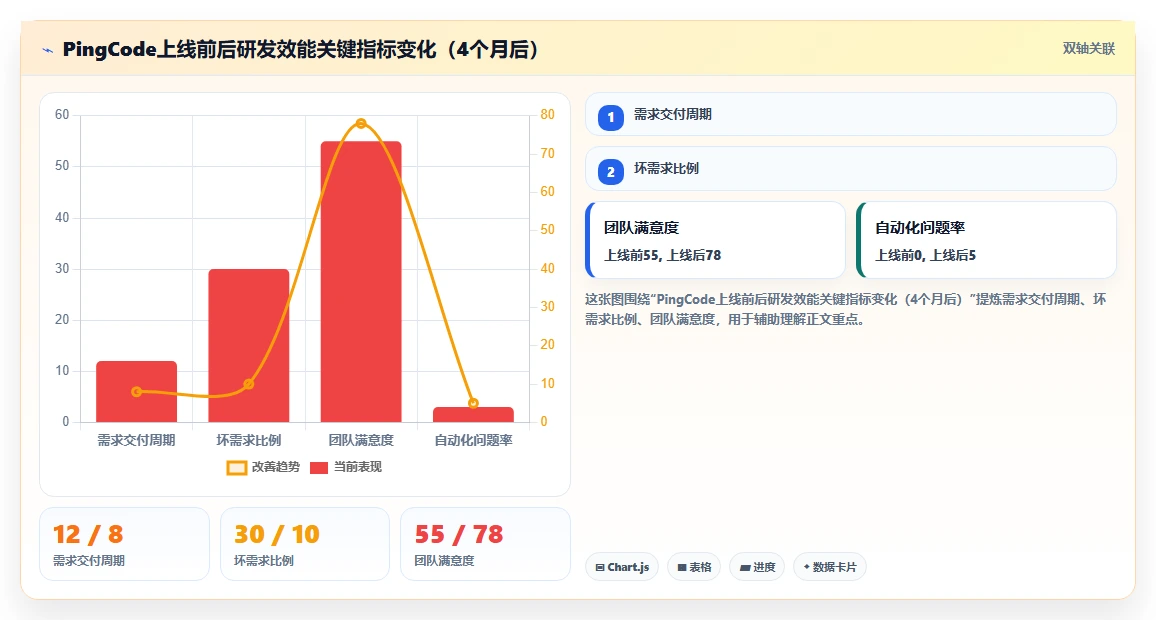Open the 团队满意度 info card on right
This screenshot has width=1156, height=620.
[715, 240]
